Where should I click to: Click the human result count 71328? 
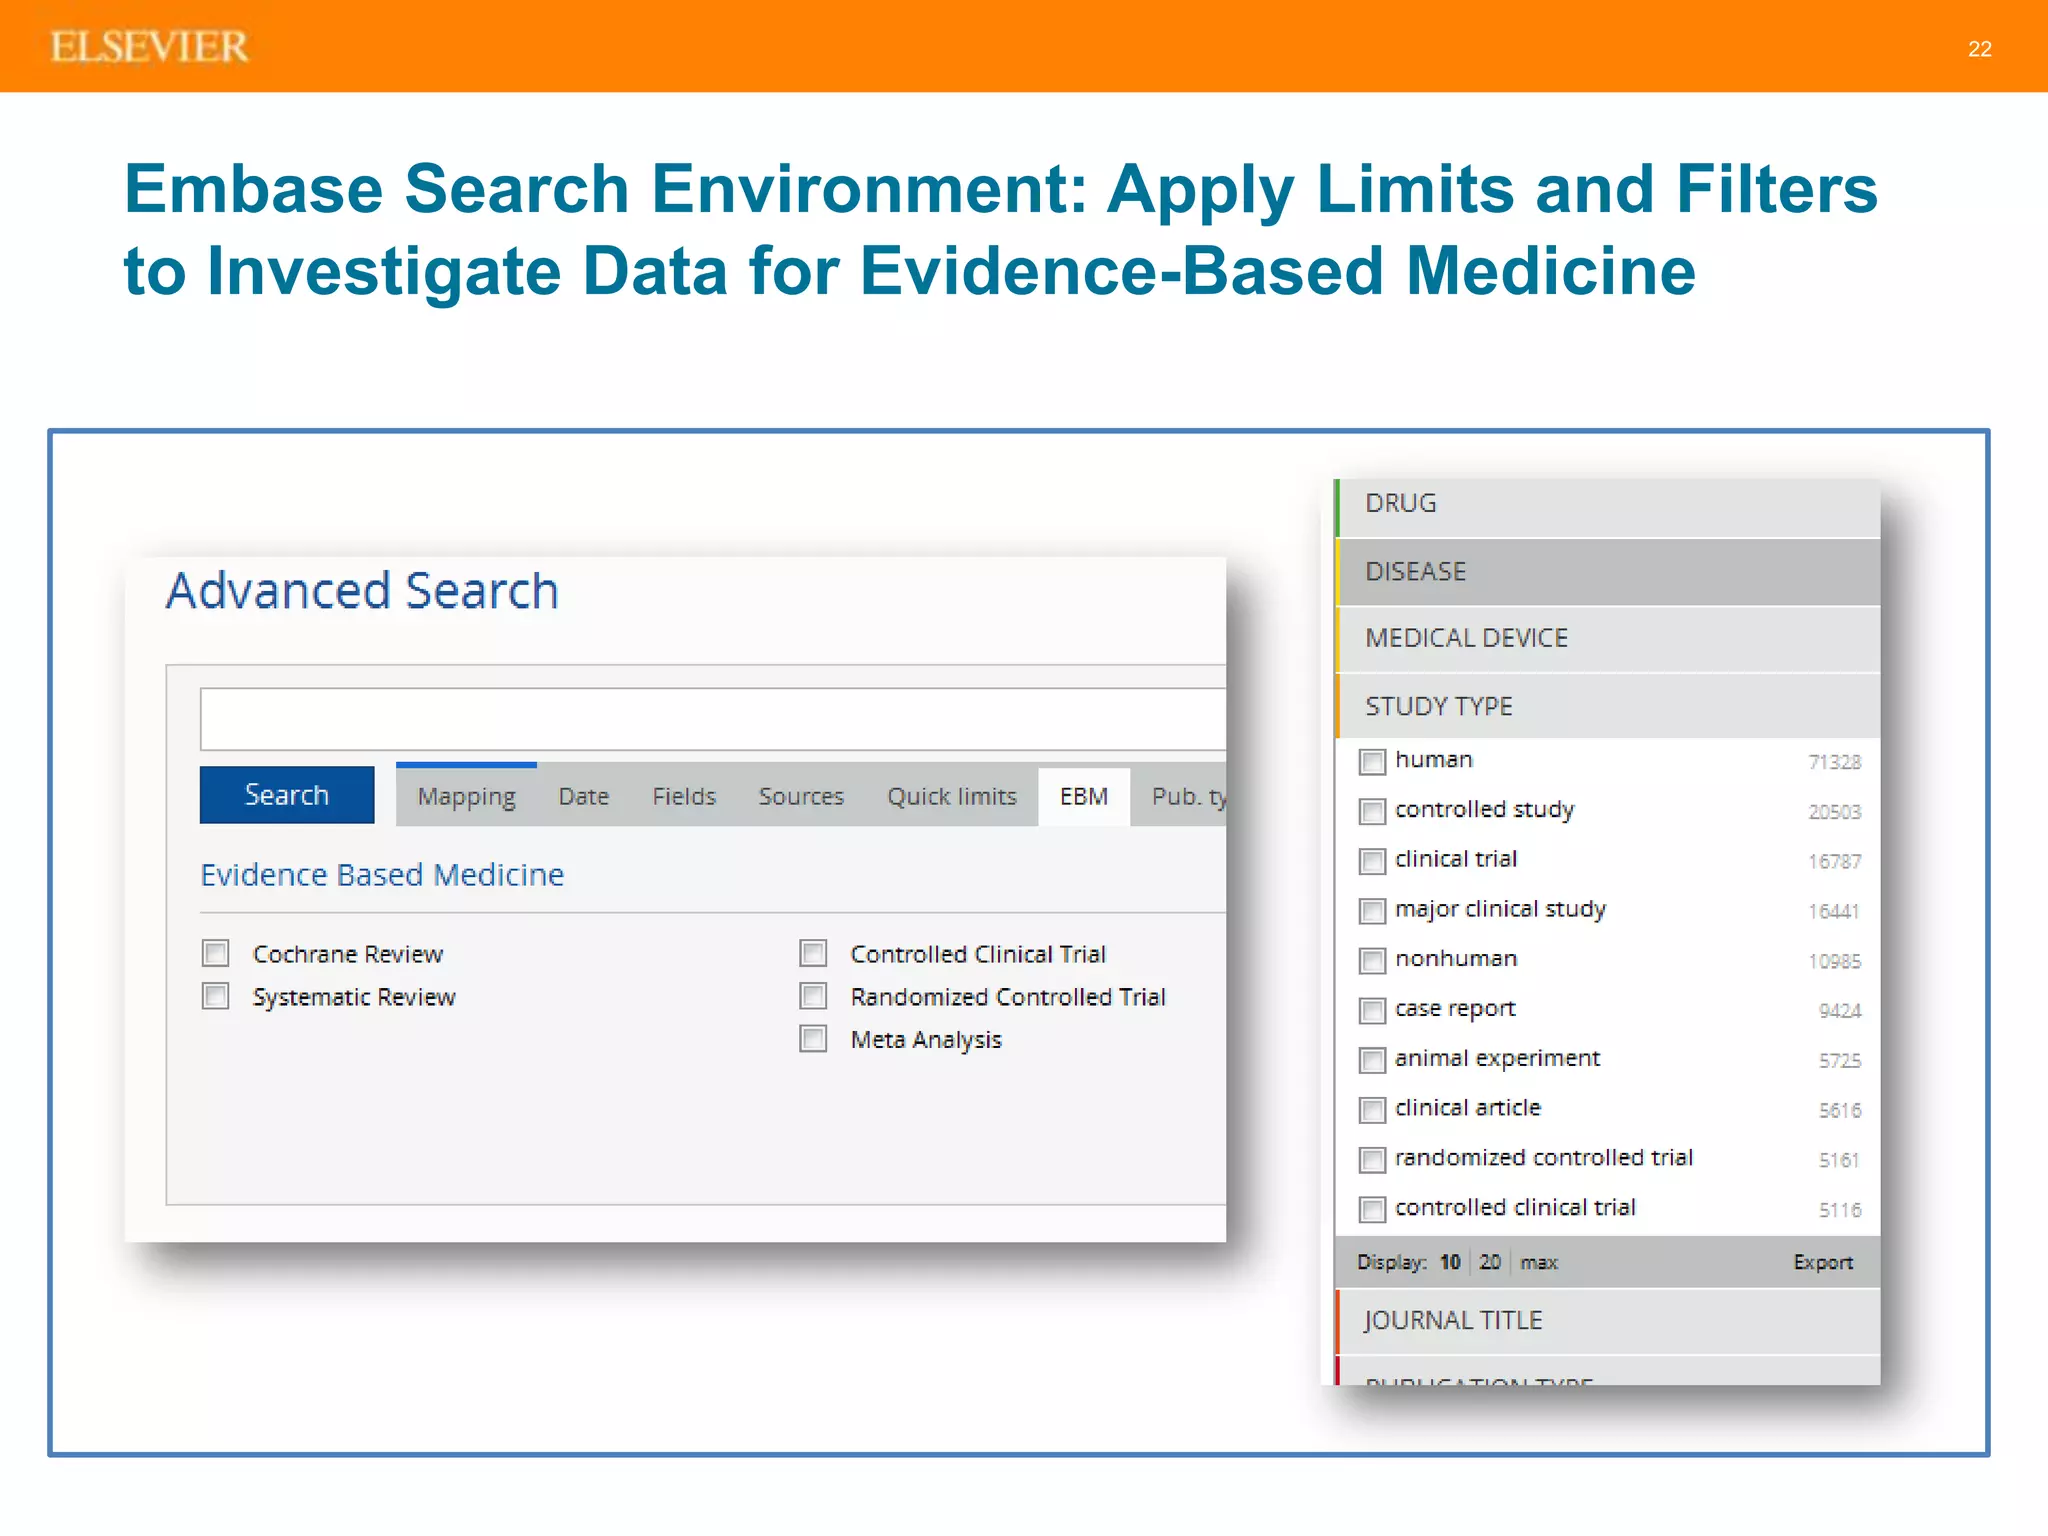point(1834,762)
